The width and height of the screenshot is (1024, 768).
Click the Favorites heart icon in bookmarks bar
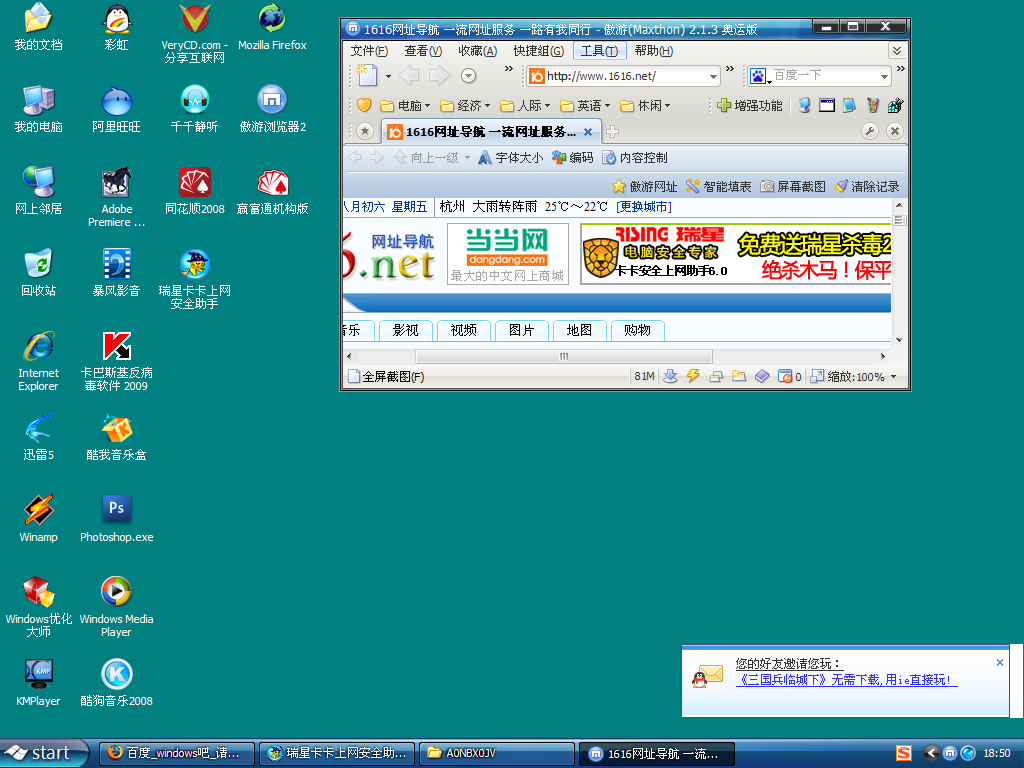[x=364, y=105]
